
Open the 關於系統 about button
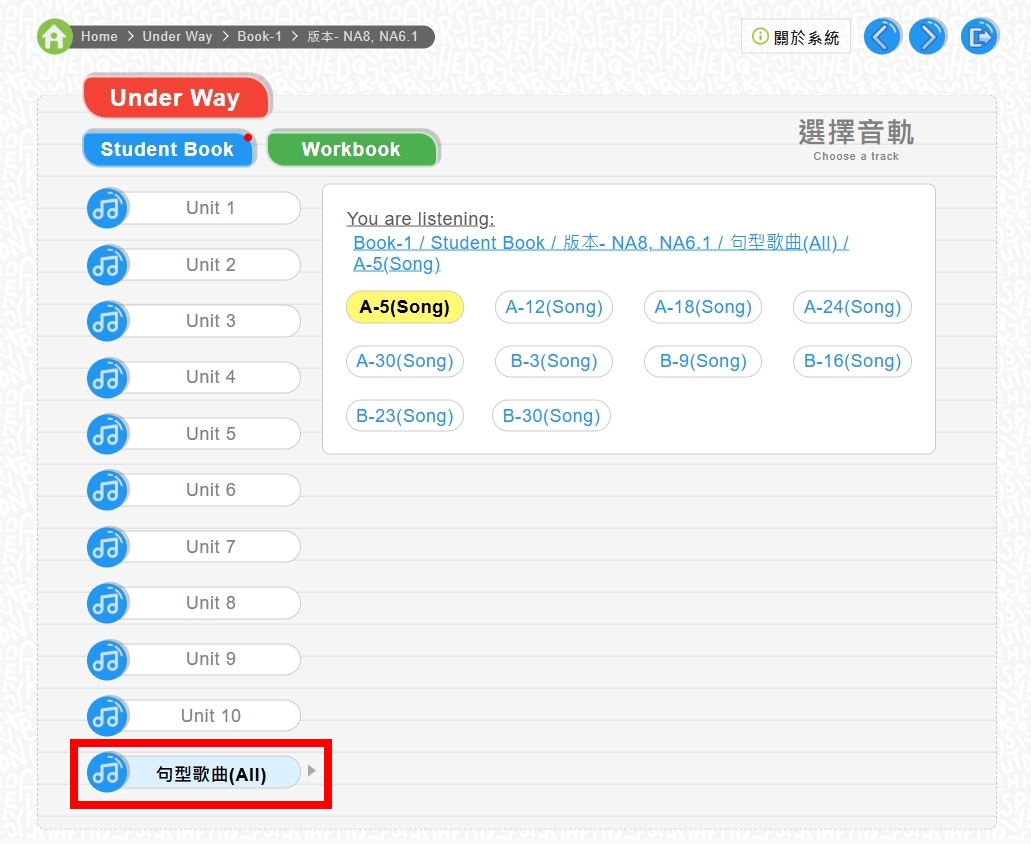pos(796,37)
